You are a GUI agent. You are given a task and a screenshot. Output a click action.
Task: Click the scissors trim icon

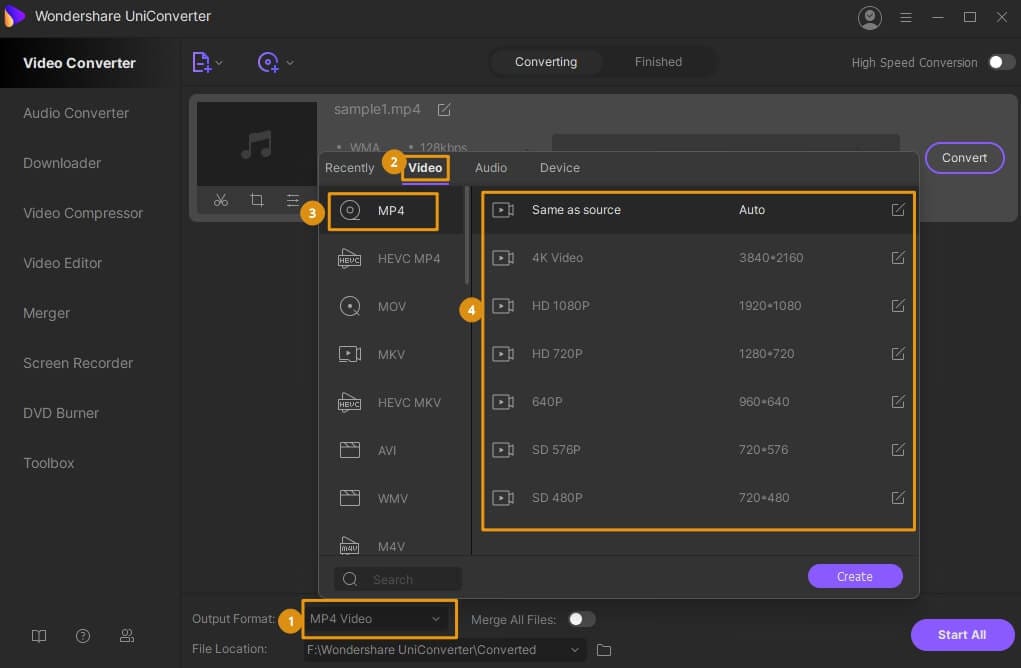click(221, 201)
